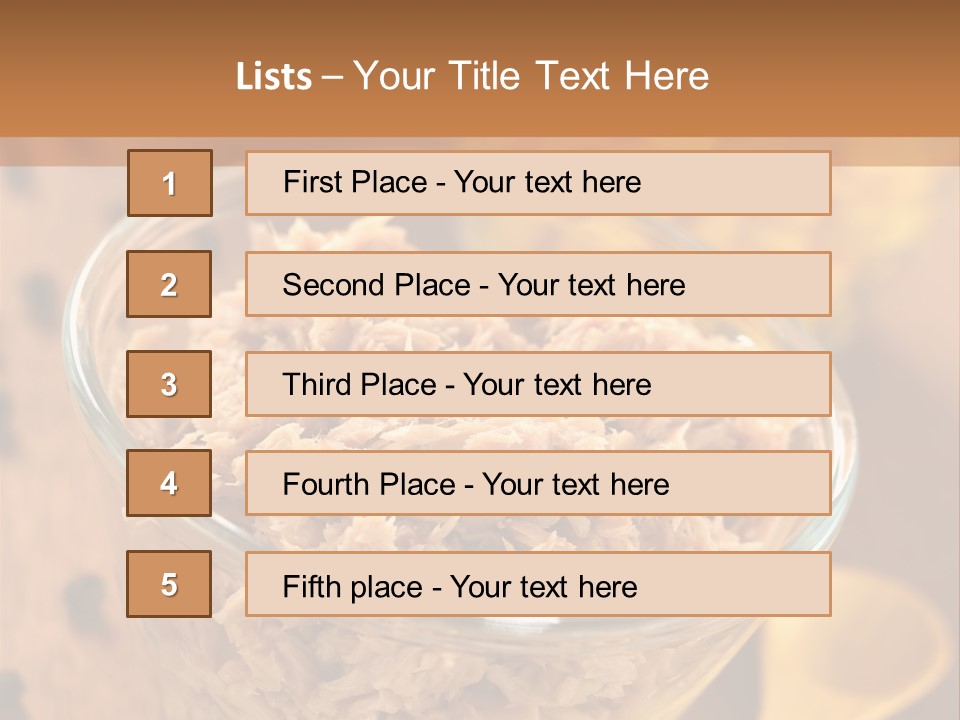Click the words 'Third Place' in the list

pyautogui.click(x=359, y=385)
